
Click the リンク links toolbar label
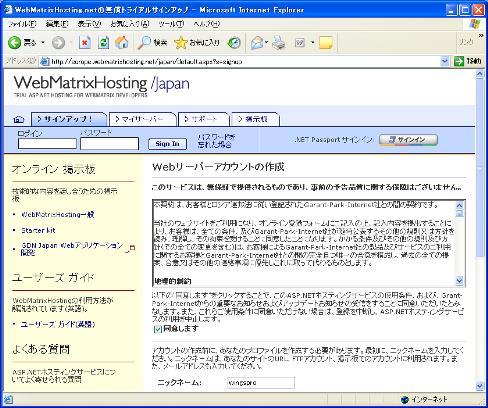coord(466,42)
